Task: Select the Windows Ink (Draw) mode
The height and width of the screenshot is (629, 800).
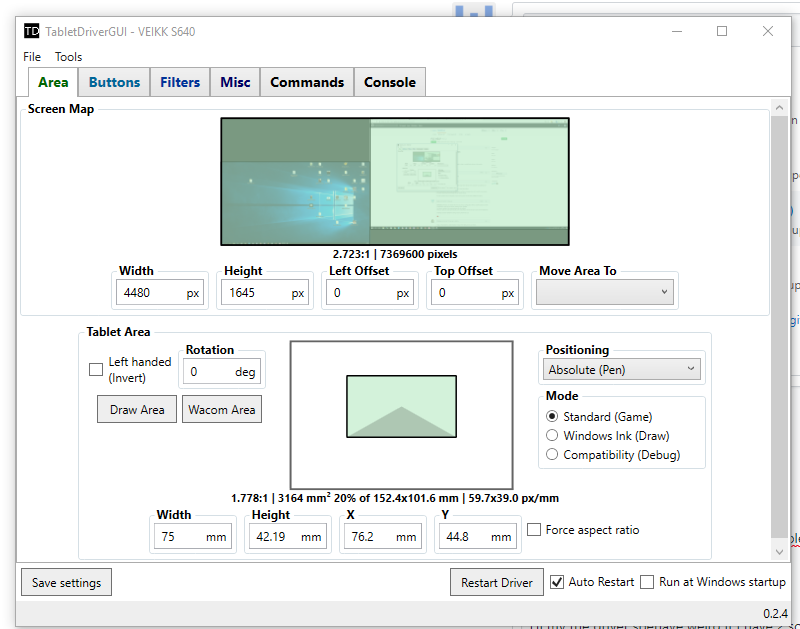Action: pos(551,434)
